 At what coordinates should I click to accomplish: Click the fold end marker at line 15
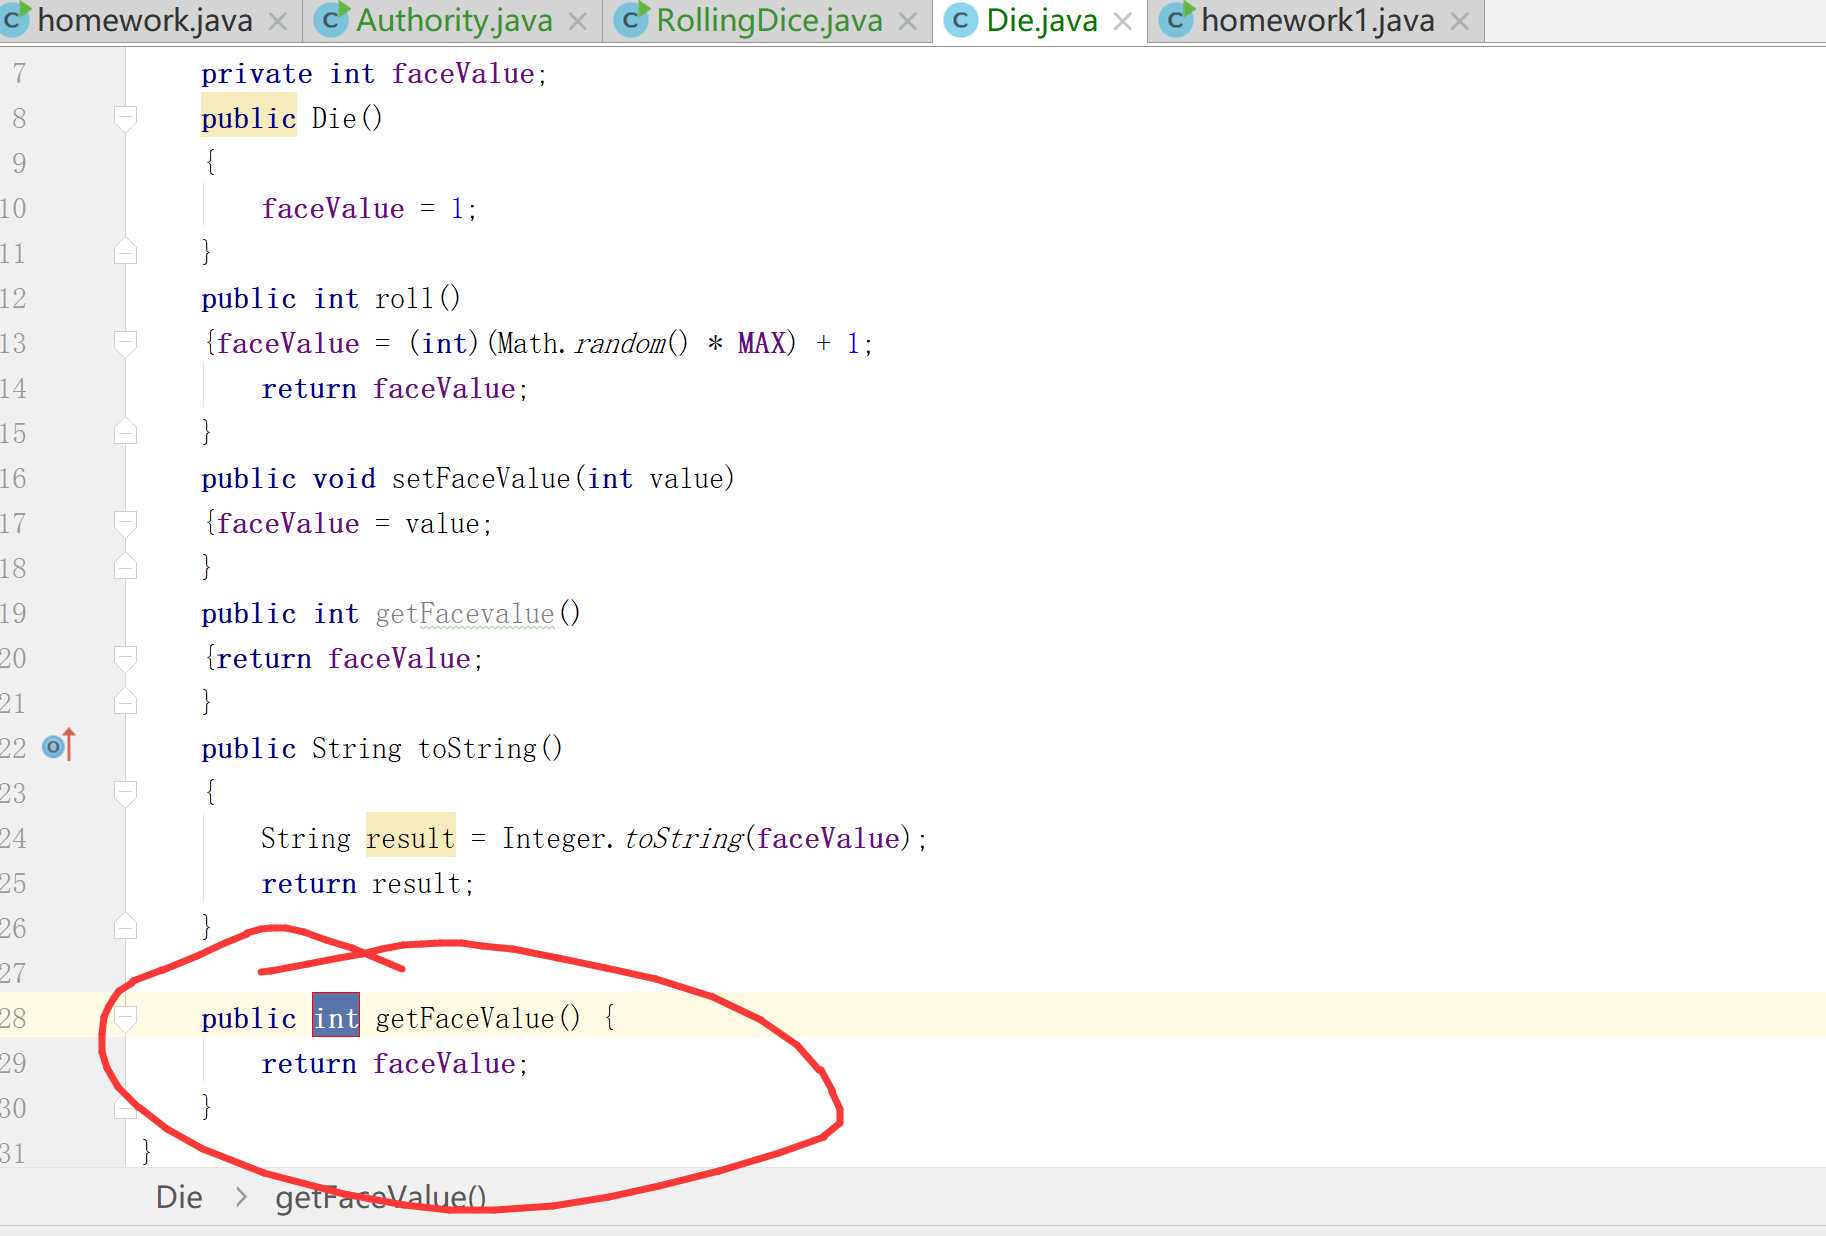125,432
